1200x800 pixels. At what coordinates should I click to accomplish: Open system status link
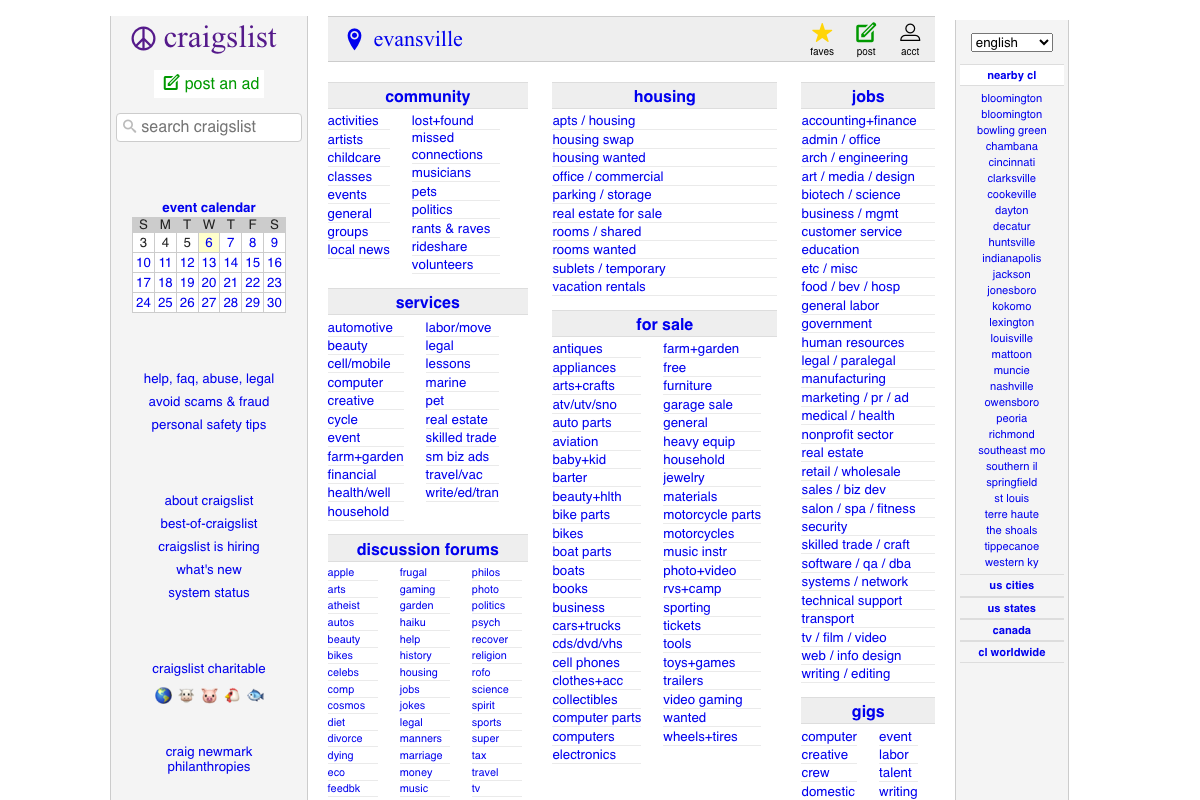coord(209,592)
